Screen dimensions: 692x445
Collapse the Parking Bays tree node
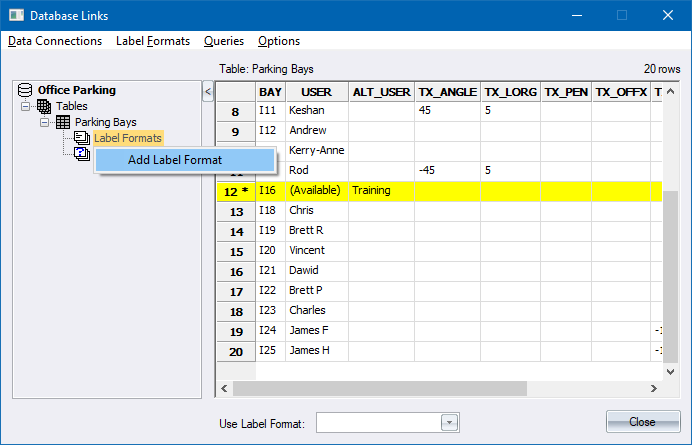(x=45, y=122)
